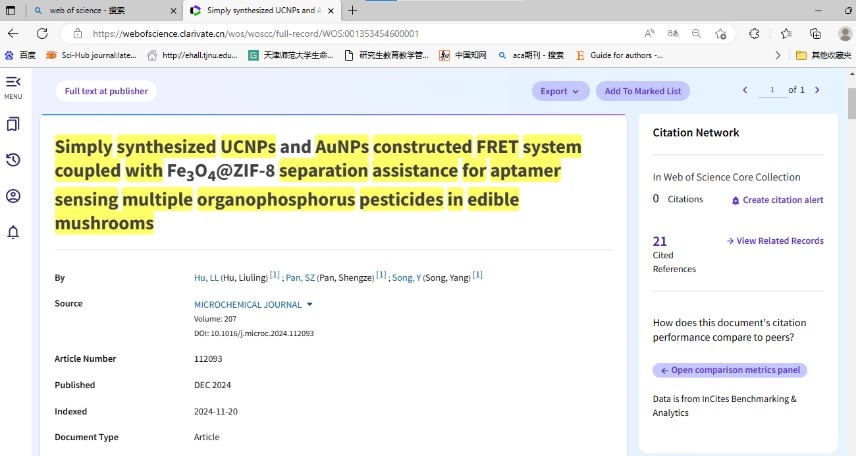856x456 pixels.
Task: Click the record number input field
Action: tap(771, 90)
